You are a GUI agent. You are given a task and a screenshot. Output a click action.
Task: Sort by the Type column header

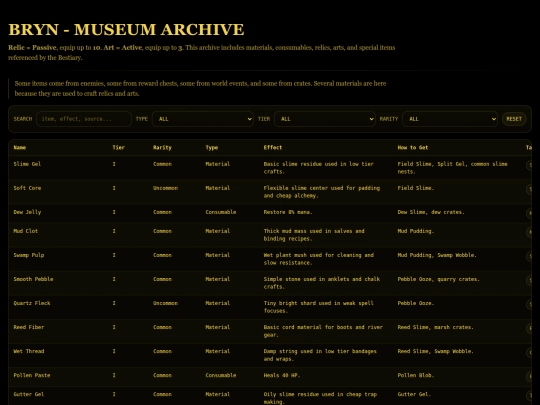click(211, 147)
